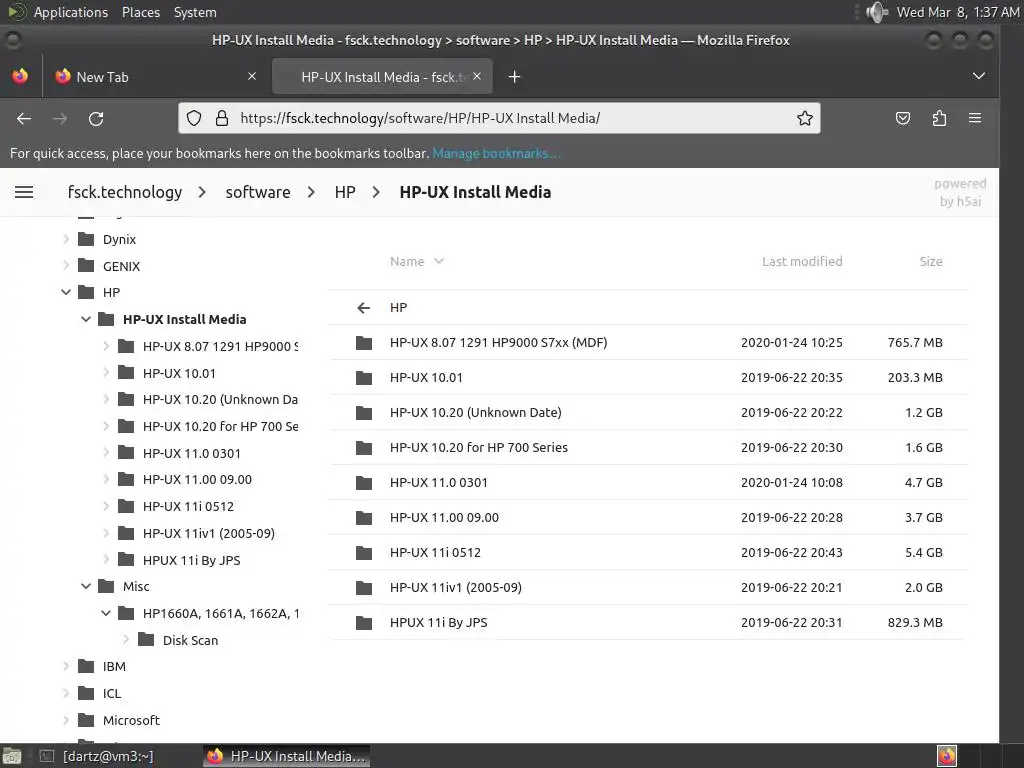Image resolution: width=1024 pixels, height=768 pixels.
Task: Click the IBM folder icon in the tree
Action: 86,666
